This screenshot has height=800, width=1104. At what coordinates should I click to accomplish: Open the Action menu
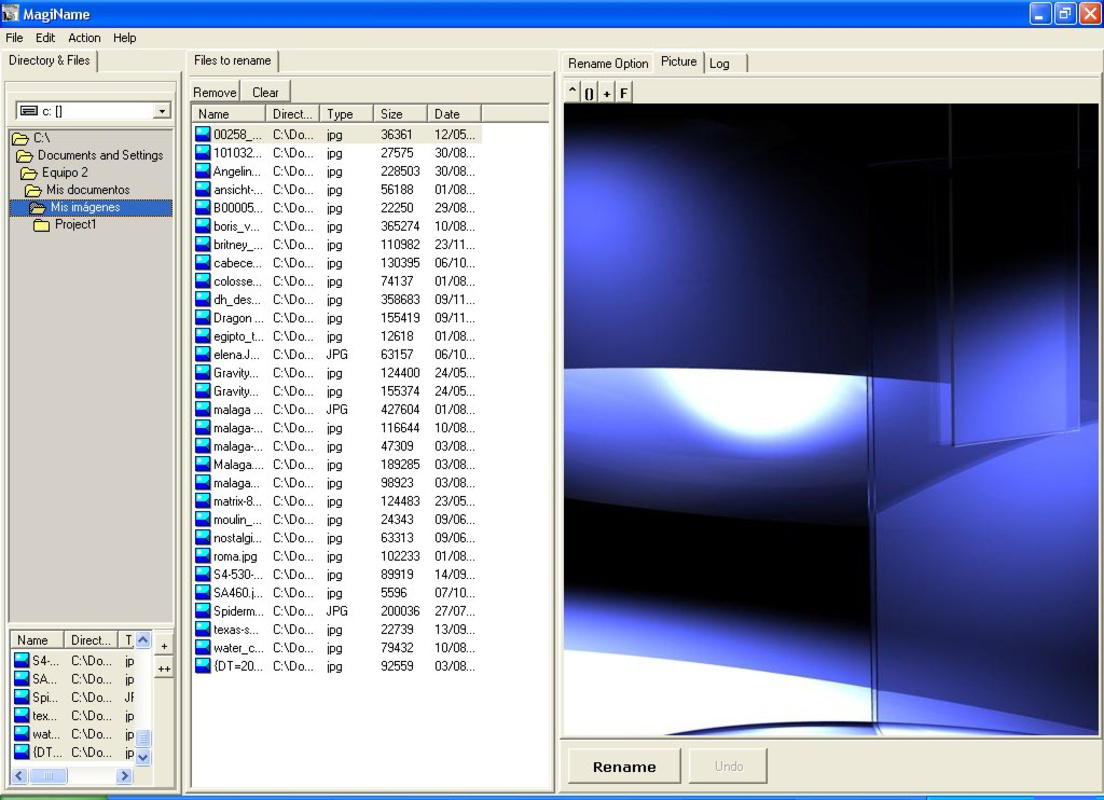point(84,37)
